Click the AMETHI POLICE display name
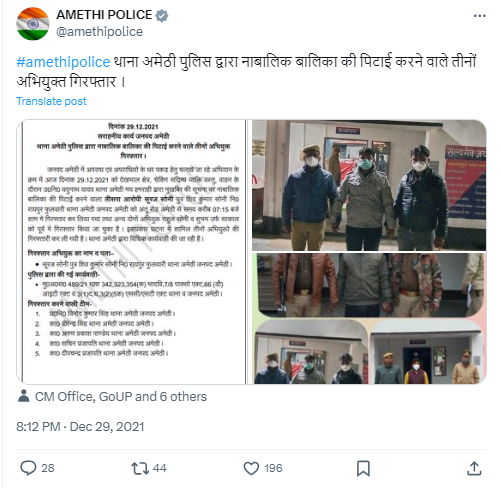Image resolution: width=501 pixels, height=488 pixels. 104,15
